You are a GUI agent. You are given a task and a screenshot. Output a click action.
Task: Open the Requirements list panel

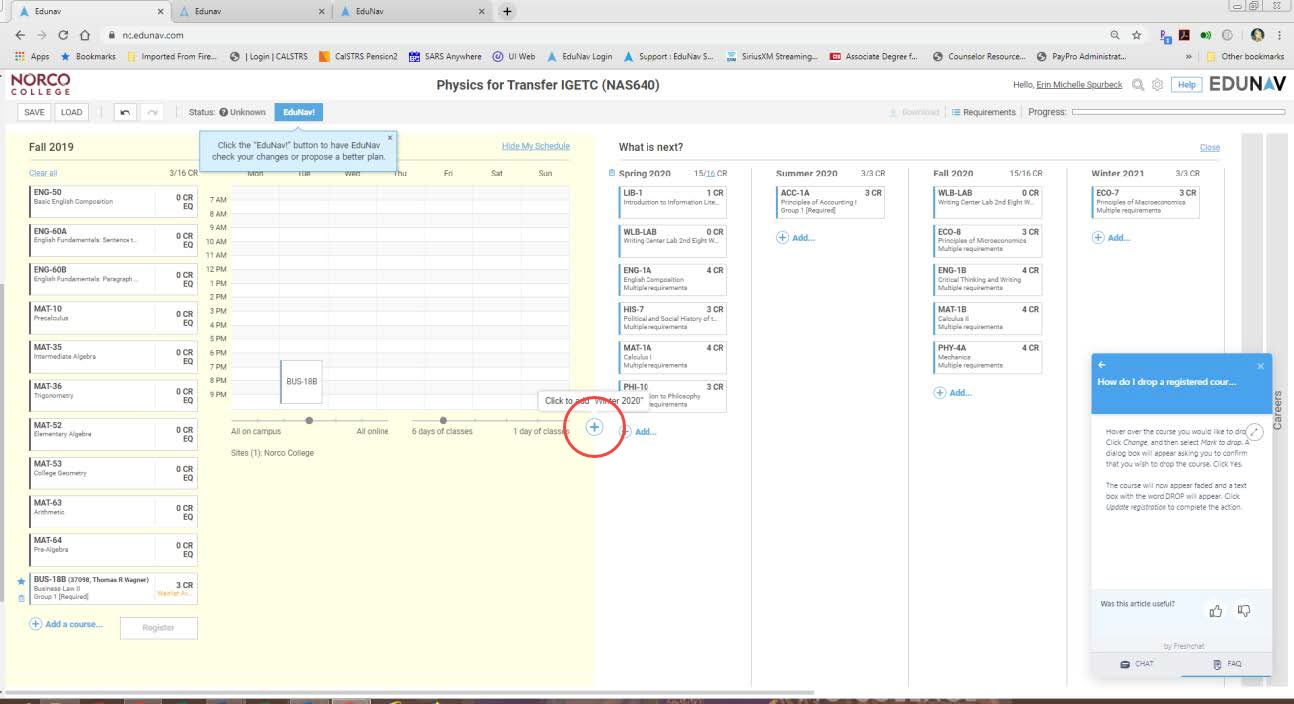(983, 112)
